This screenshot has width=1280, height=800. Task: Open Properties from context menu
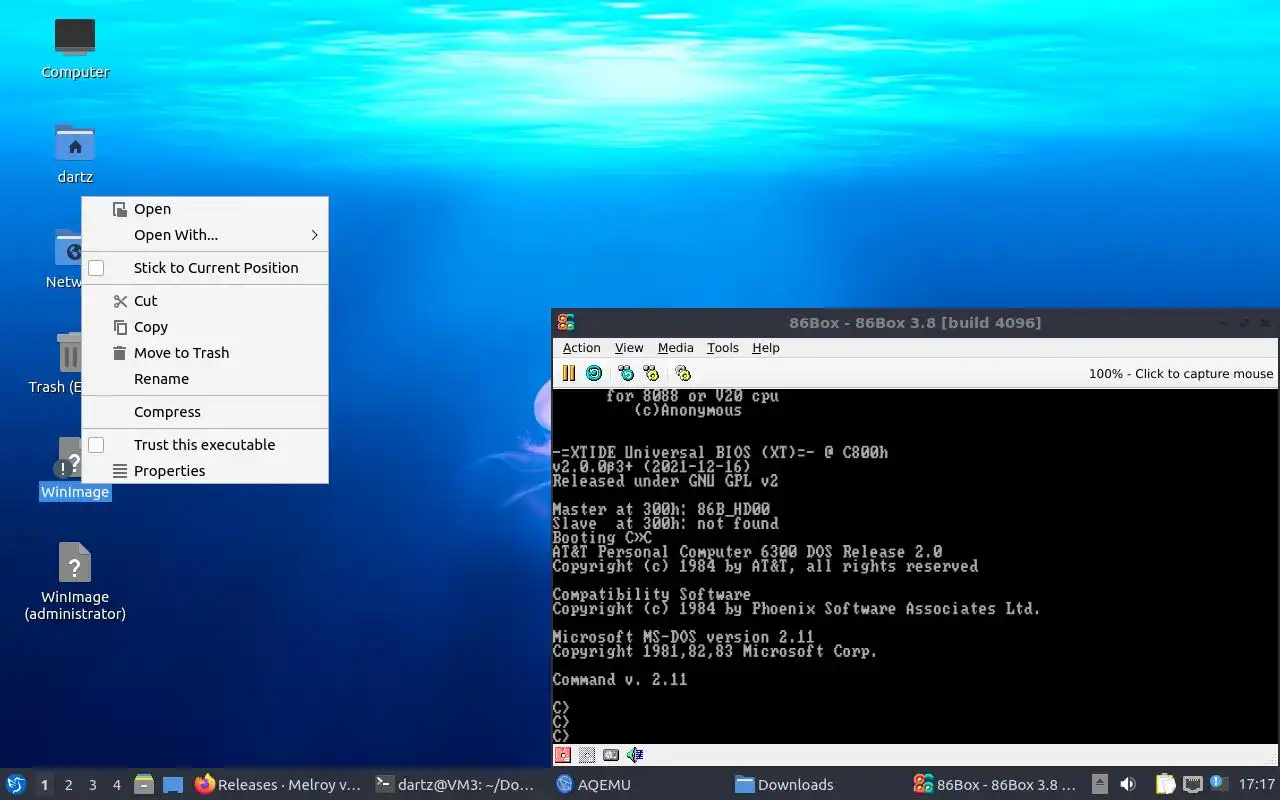pos(205,471)
